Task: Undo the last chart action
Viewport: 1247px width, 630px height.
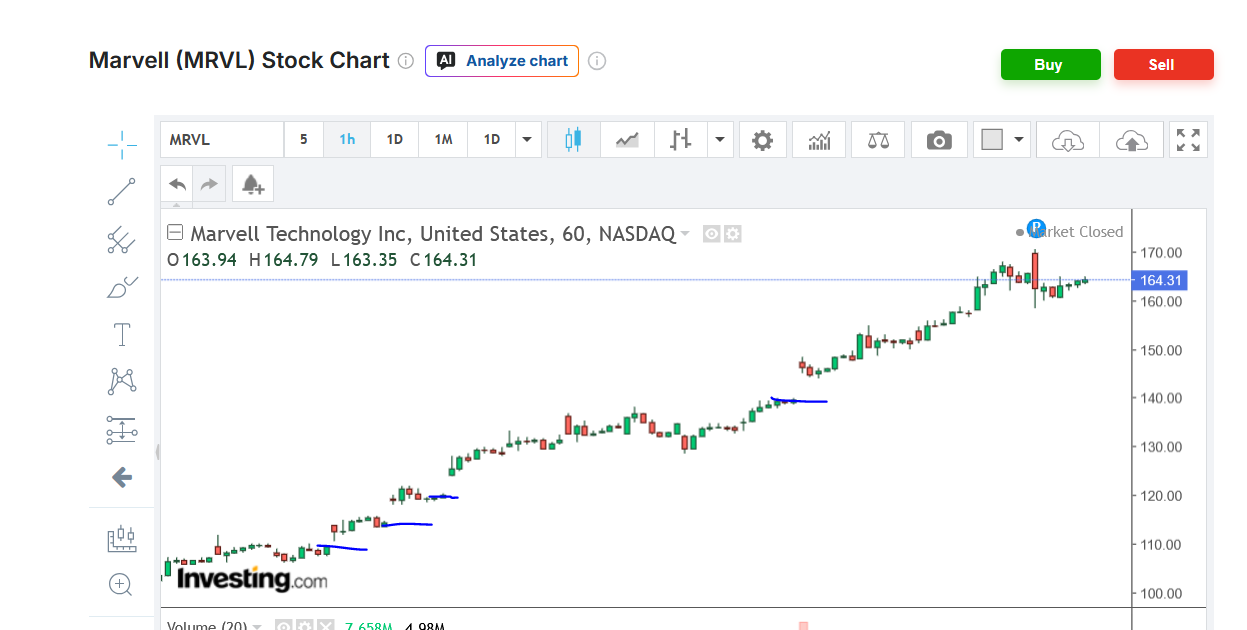Action: 177,184
